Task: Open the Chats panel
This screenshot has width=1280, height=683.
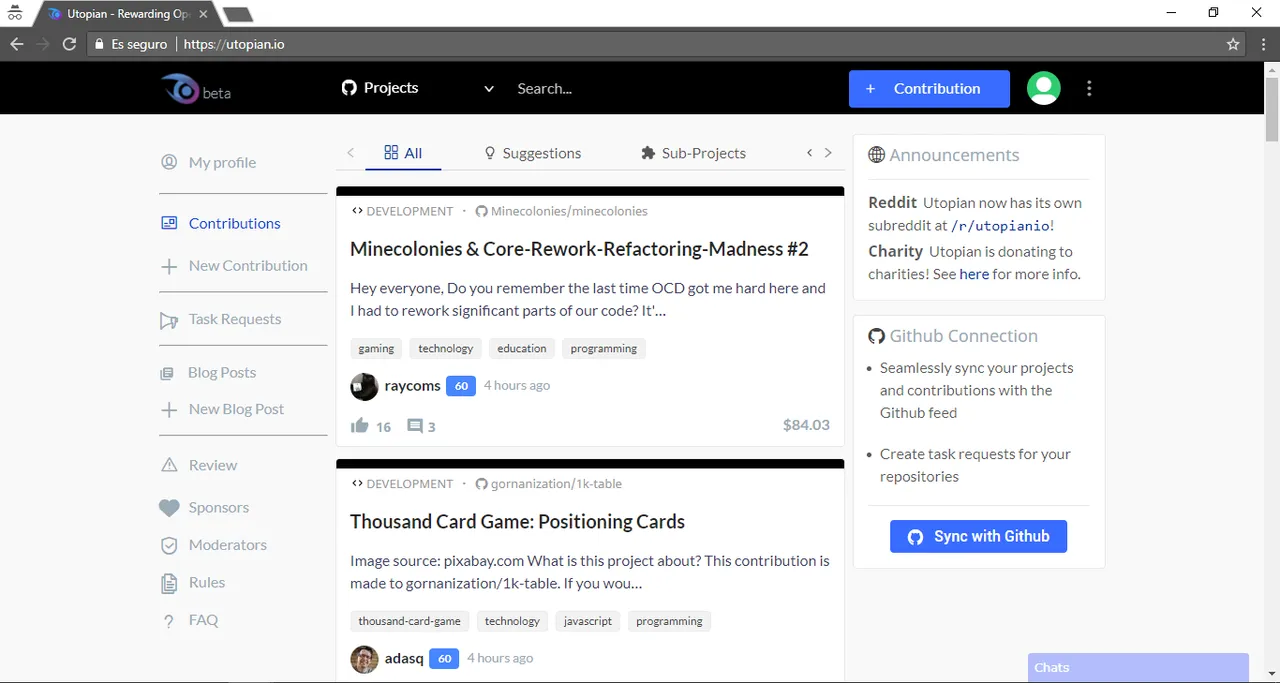Action: [1138, 667]
